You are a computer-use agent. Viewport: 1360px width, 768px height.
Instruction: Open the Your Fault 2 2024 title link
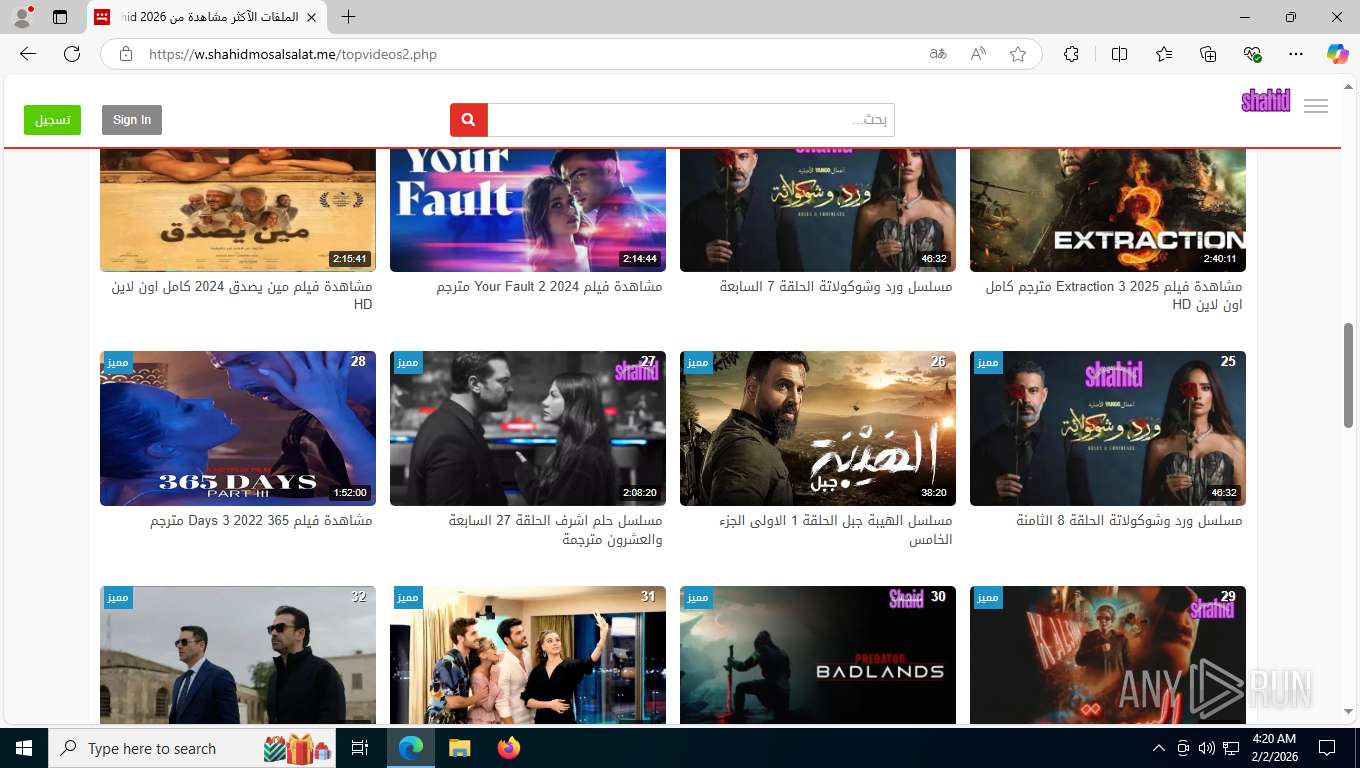pos(549,286)
